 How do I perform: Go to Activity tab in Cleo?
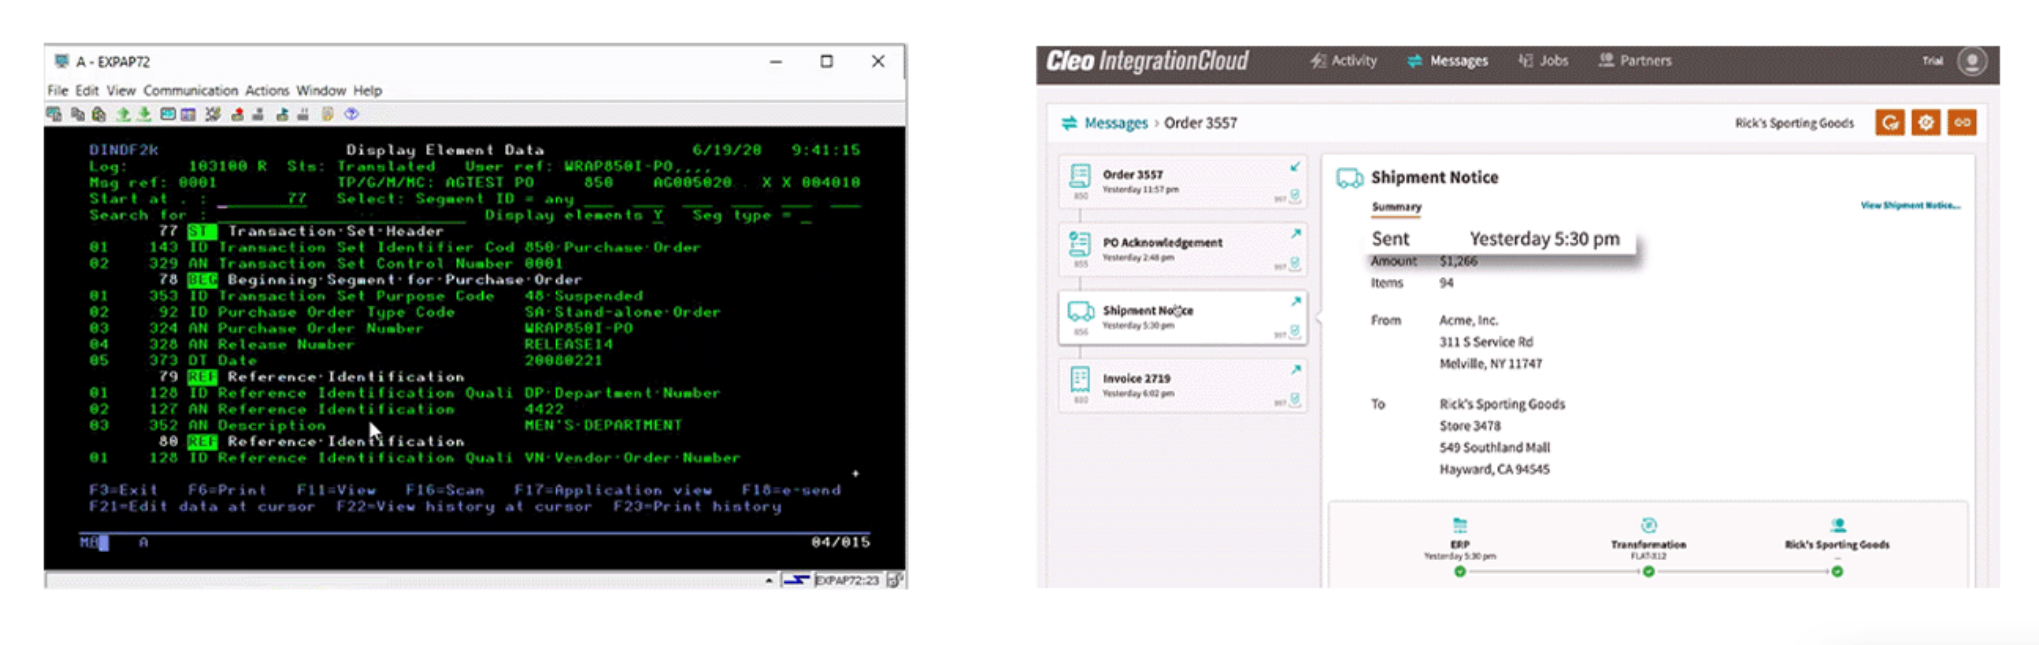point(1343,61)
